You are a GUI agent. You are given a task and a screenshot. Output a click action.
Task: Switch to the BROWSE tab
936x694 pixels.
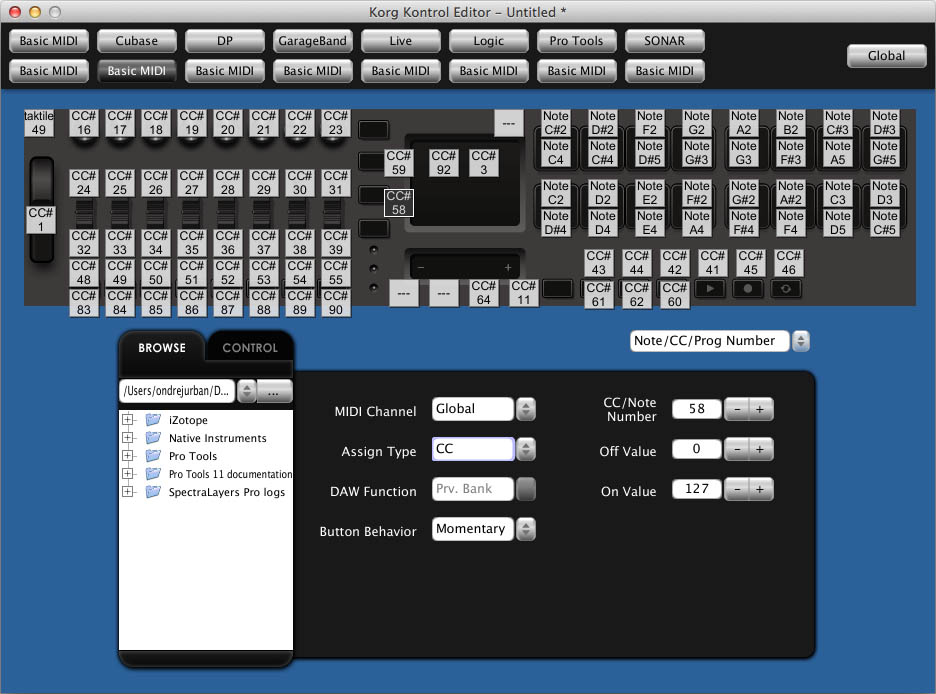[x=162, y=347]
